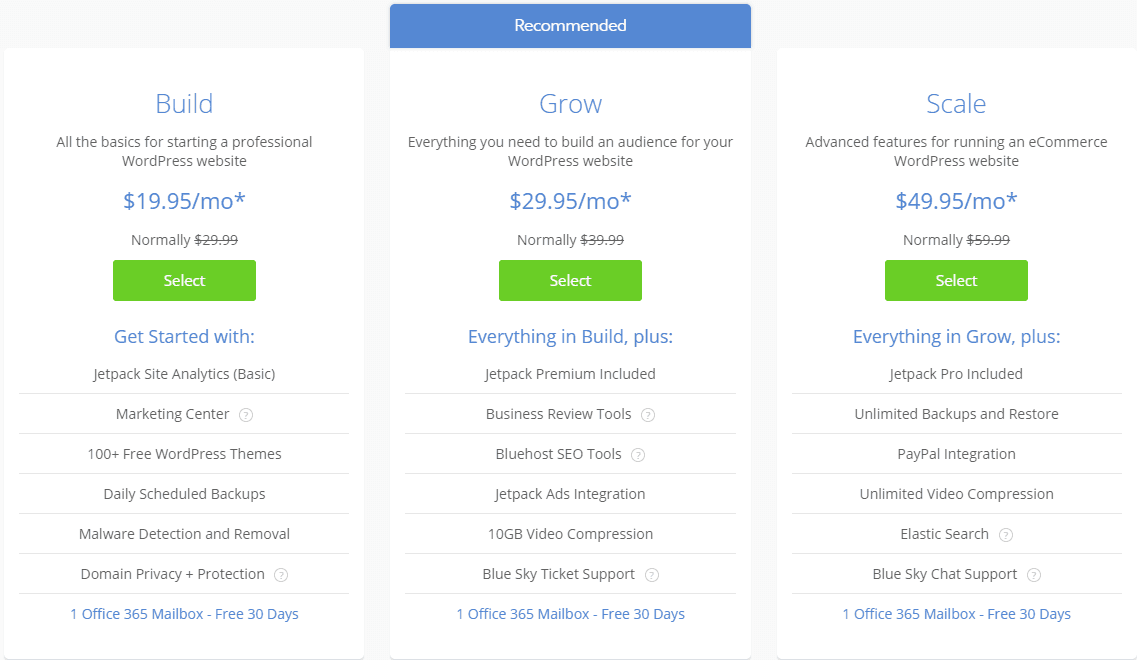
Task: Click Marketing Center feature text
Action: click(173, 414)
